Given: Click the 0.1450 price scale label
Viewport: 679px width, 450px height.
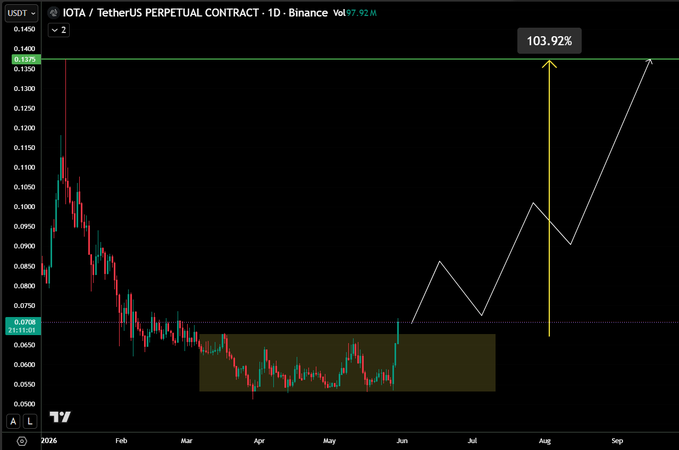Looking at the screenshot, I should [24, 29].
